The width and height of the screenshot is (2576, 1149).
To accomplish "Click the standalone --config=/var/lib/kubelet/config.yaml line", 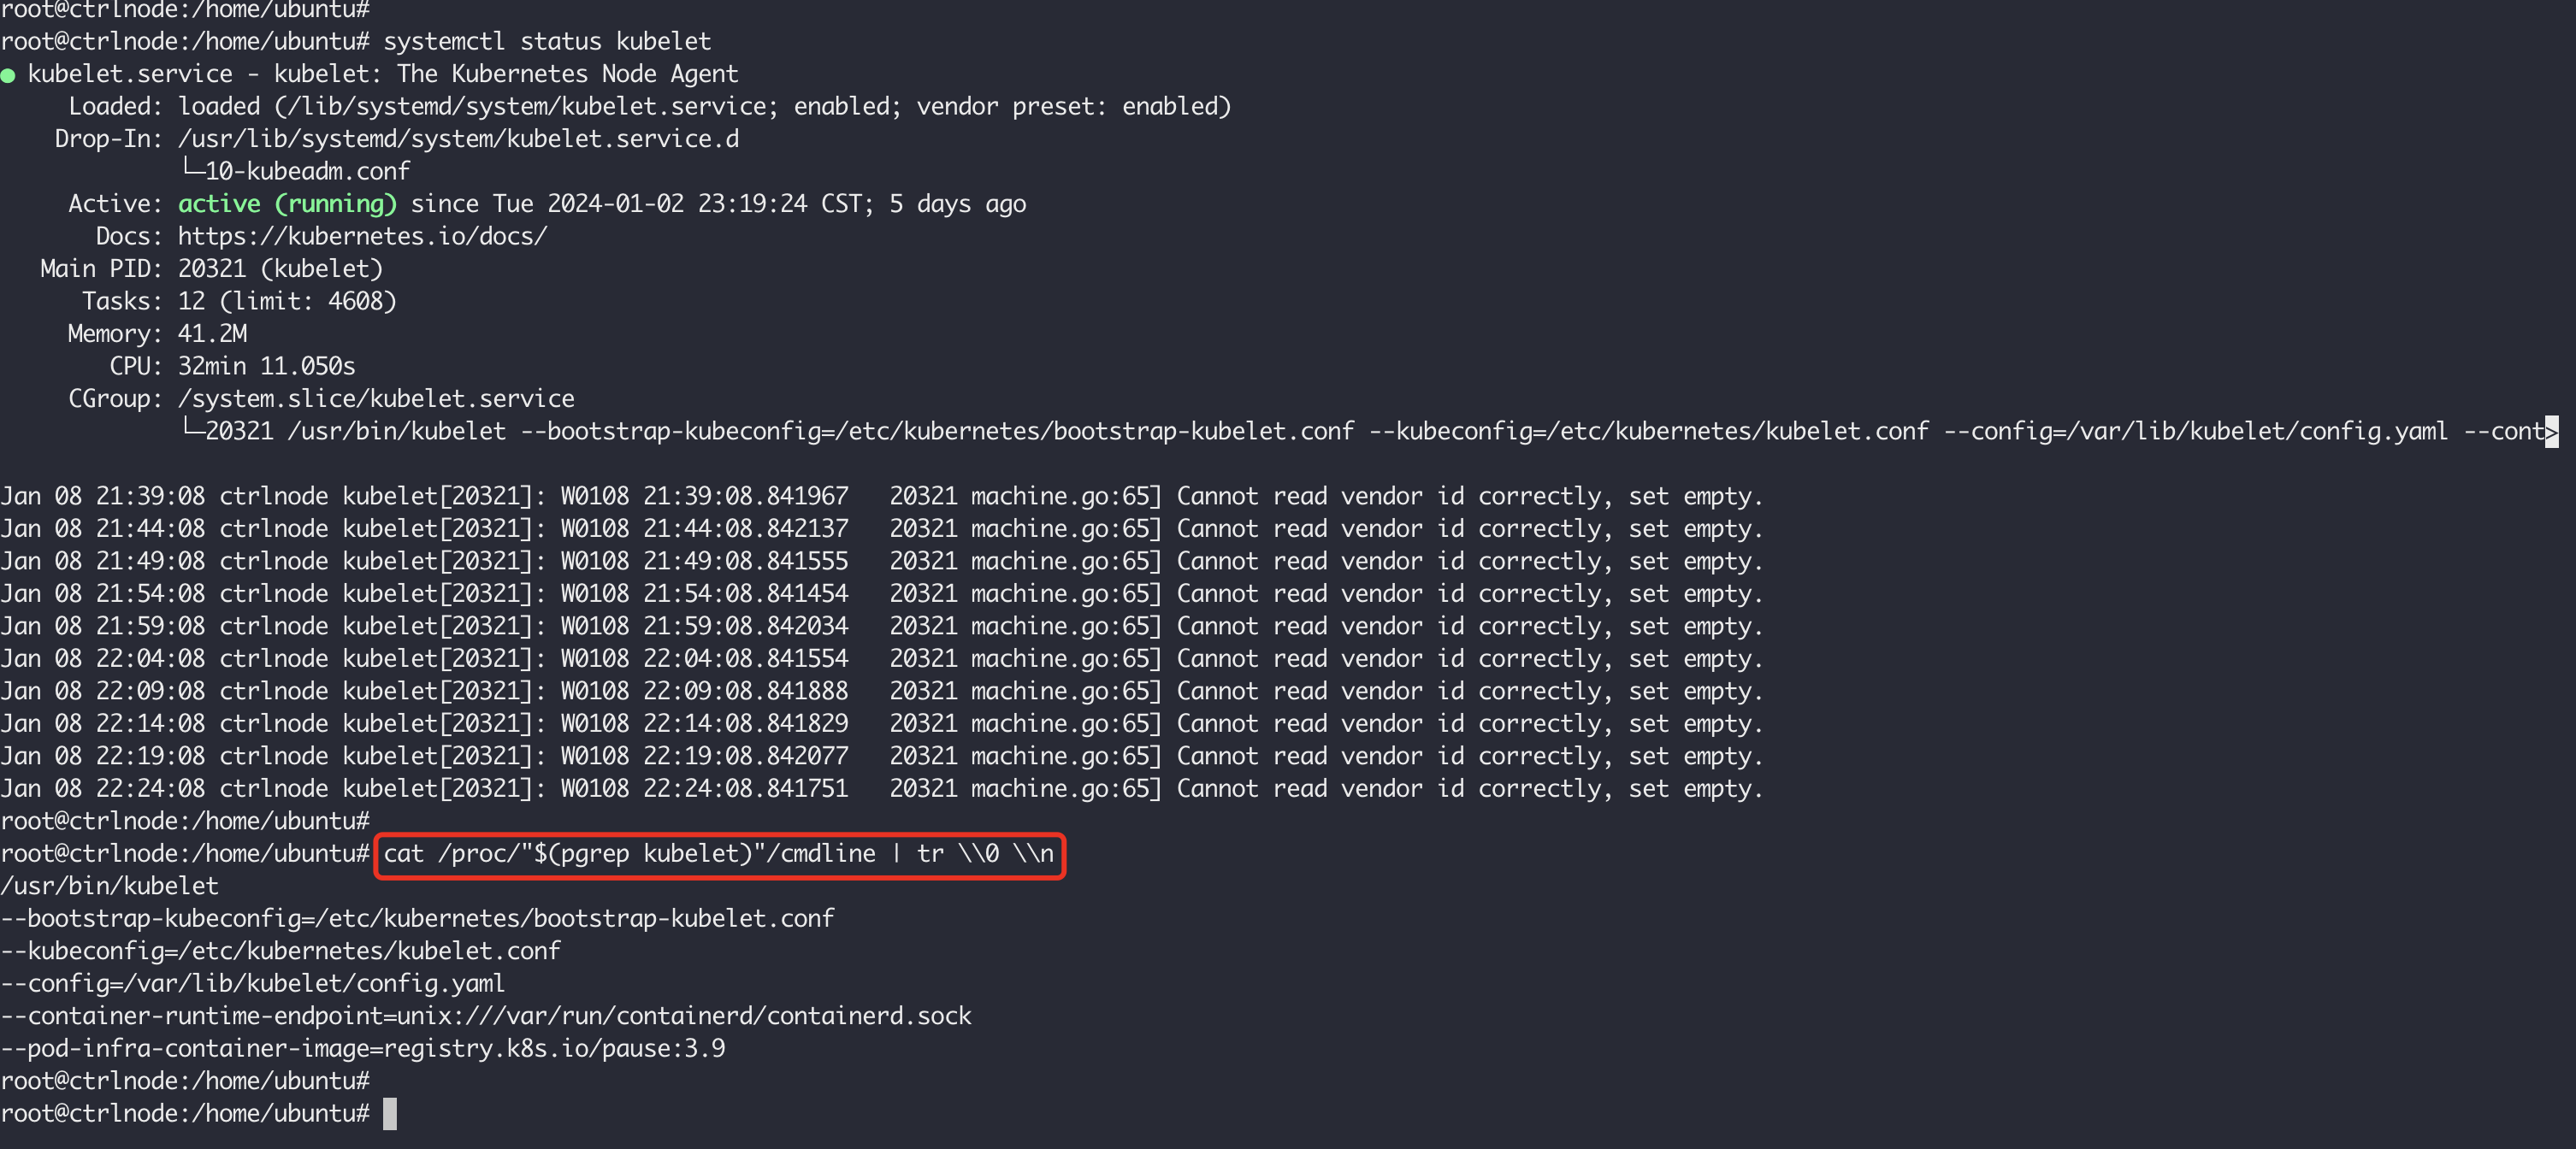I will 253,983.
